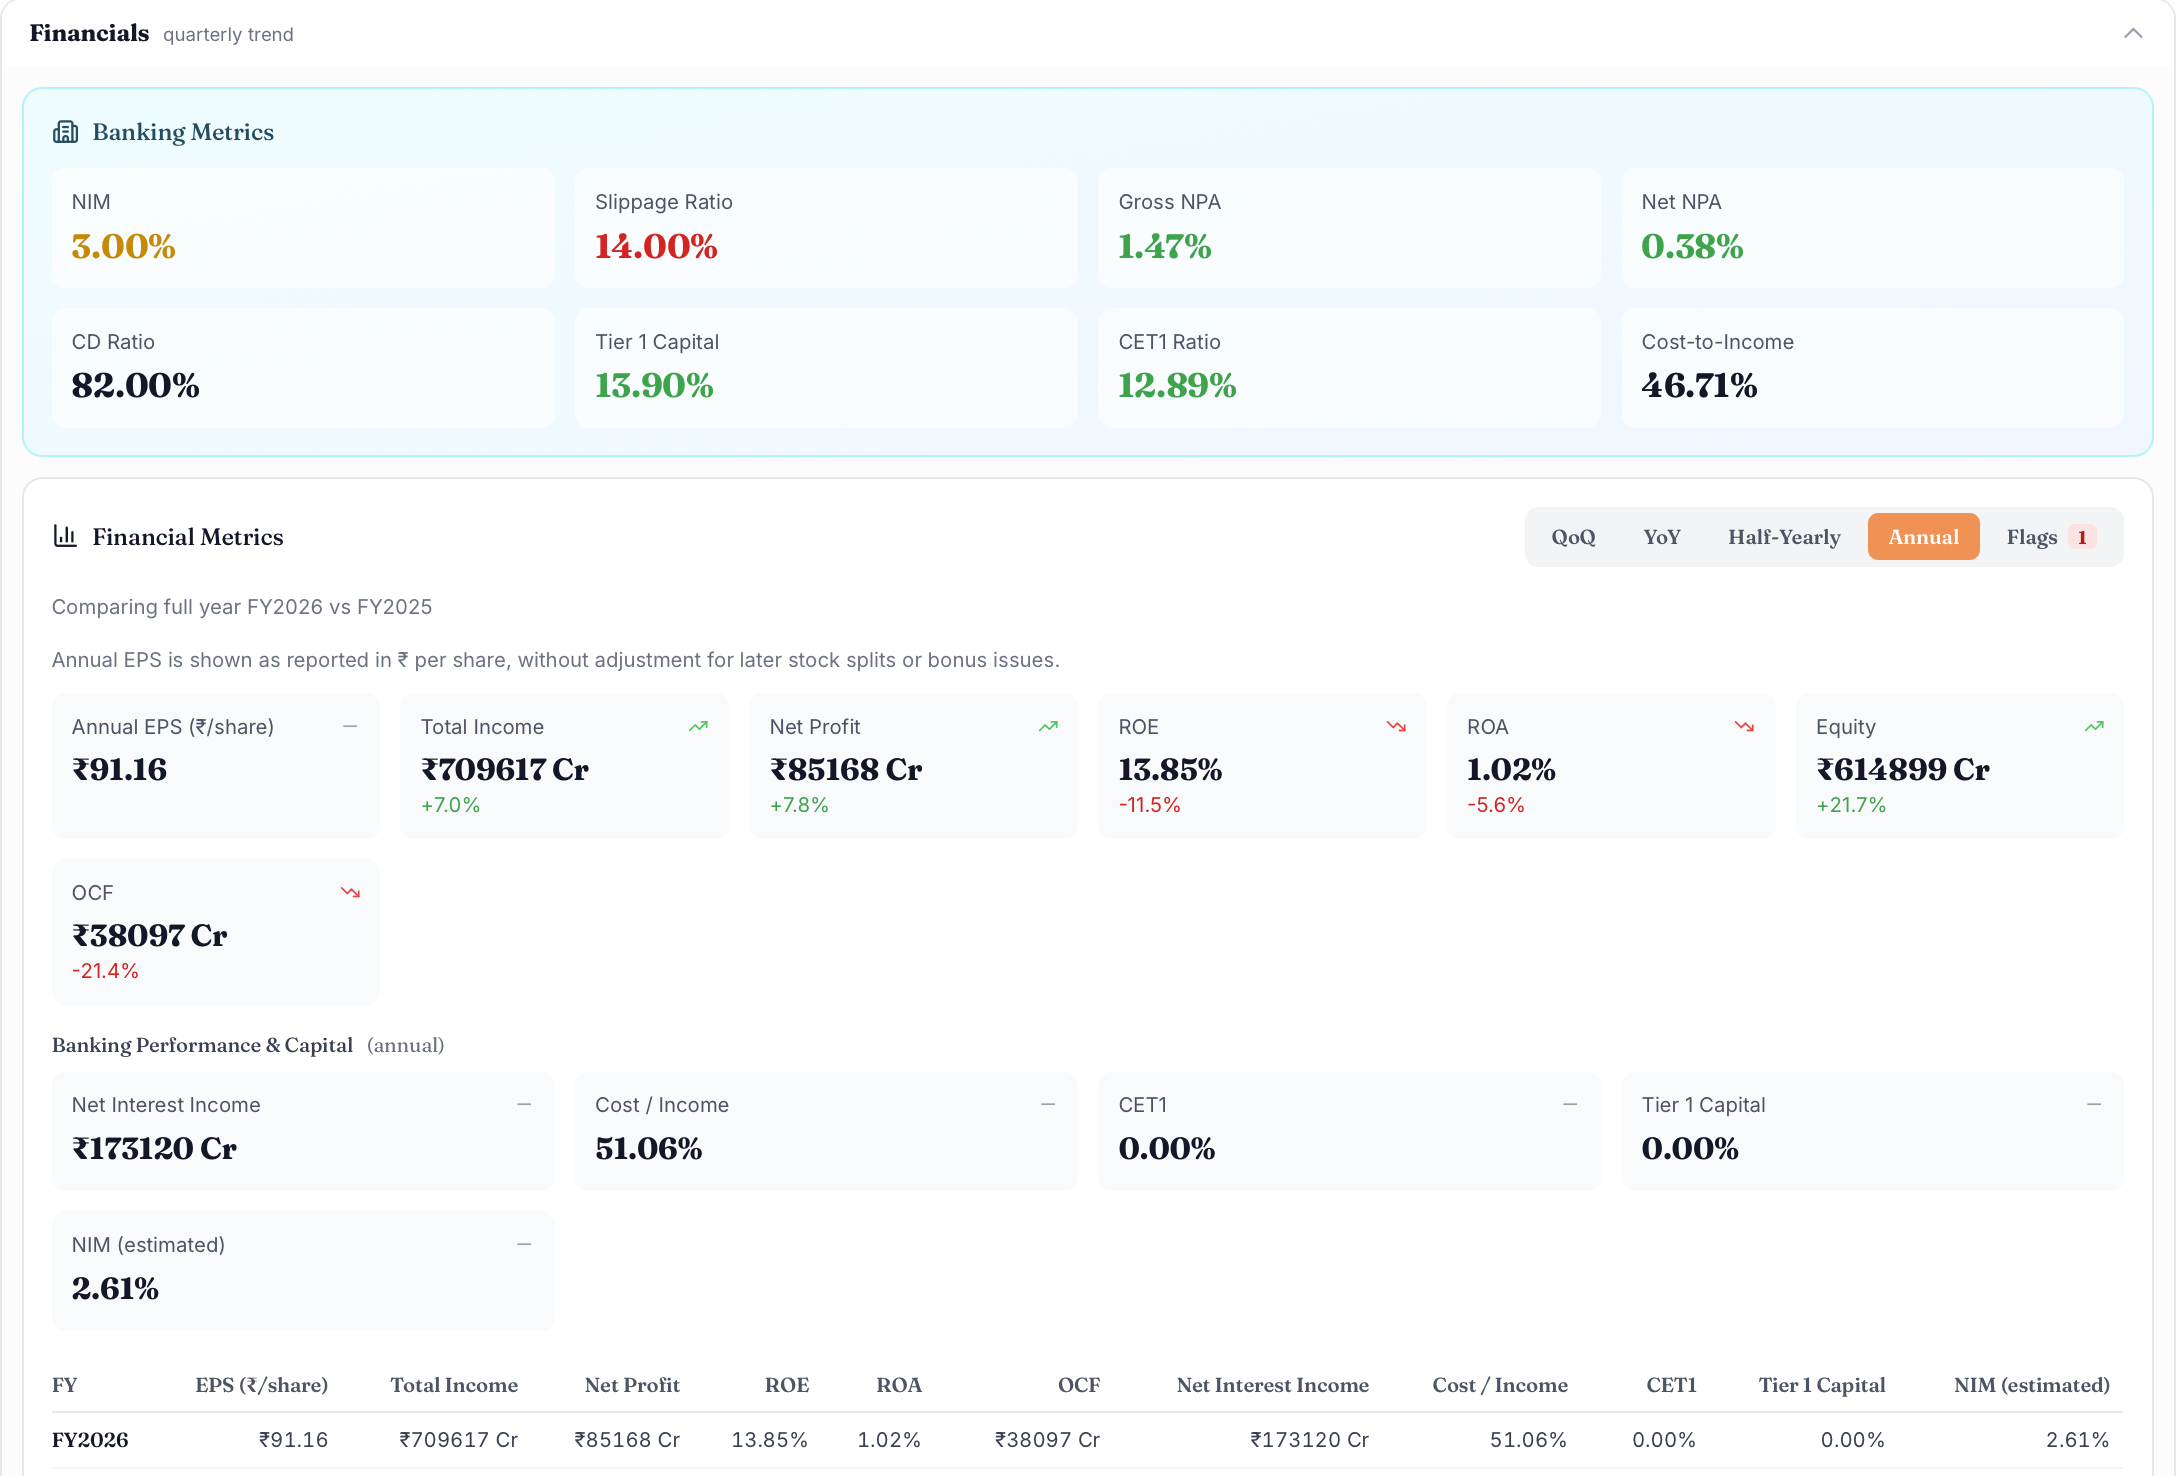Click the NIM (estimated) 2.61% card value
The height and width of the screenshot is (1476, 2180).
point(115,1288)
